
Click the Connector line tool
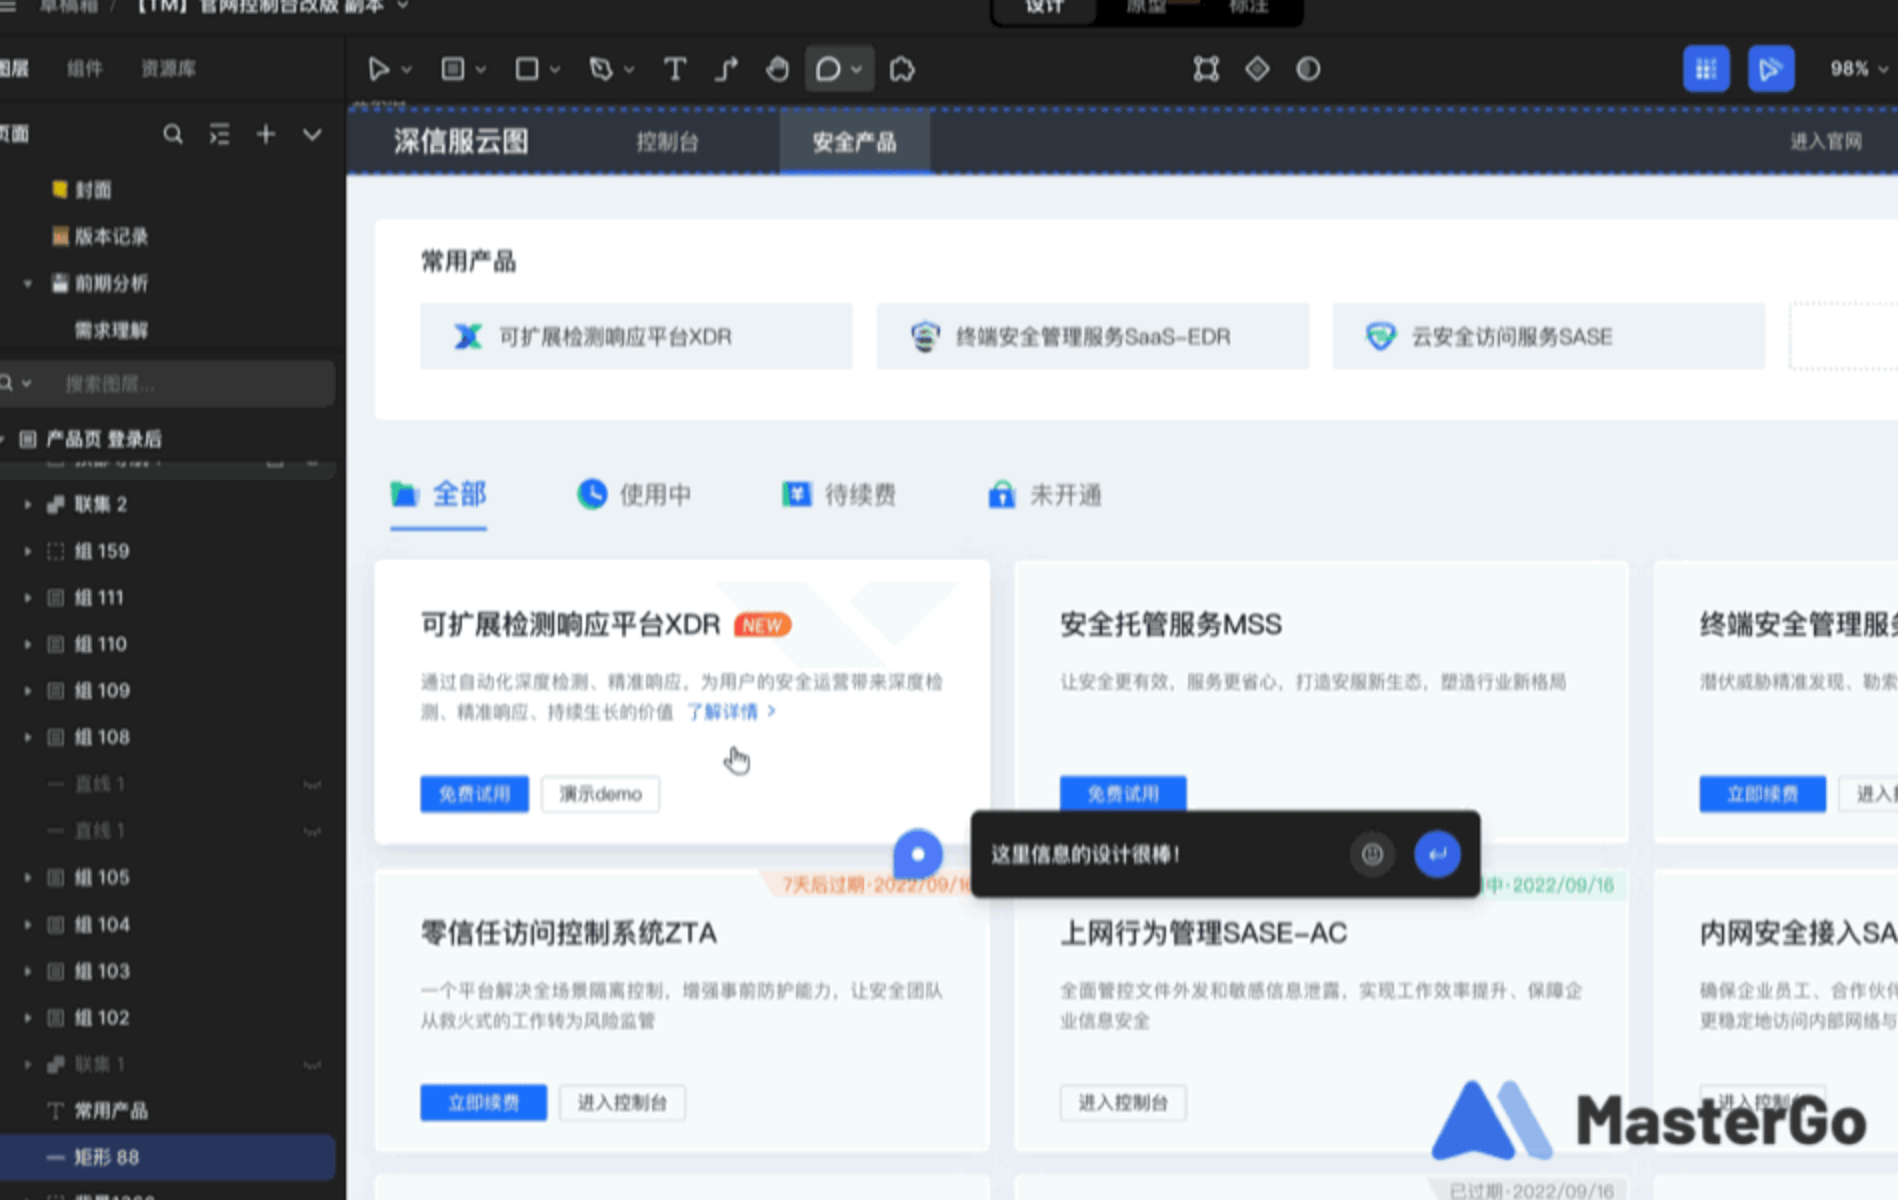726,69
